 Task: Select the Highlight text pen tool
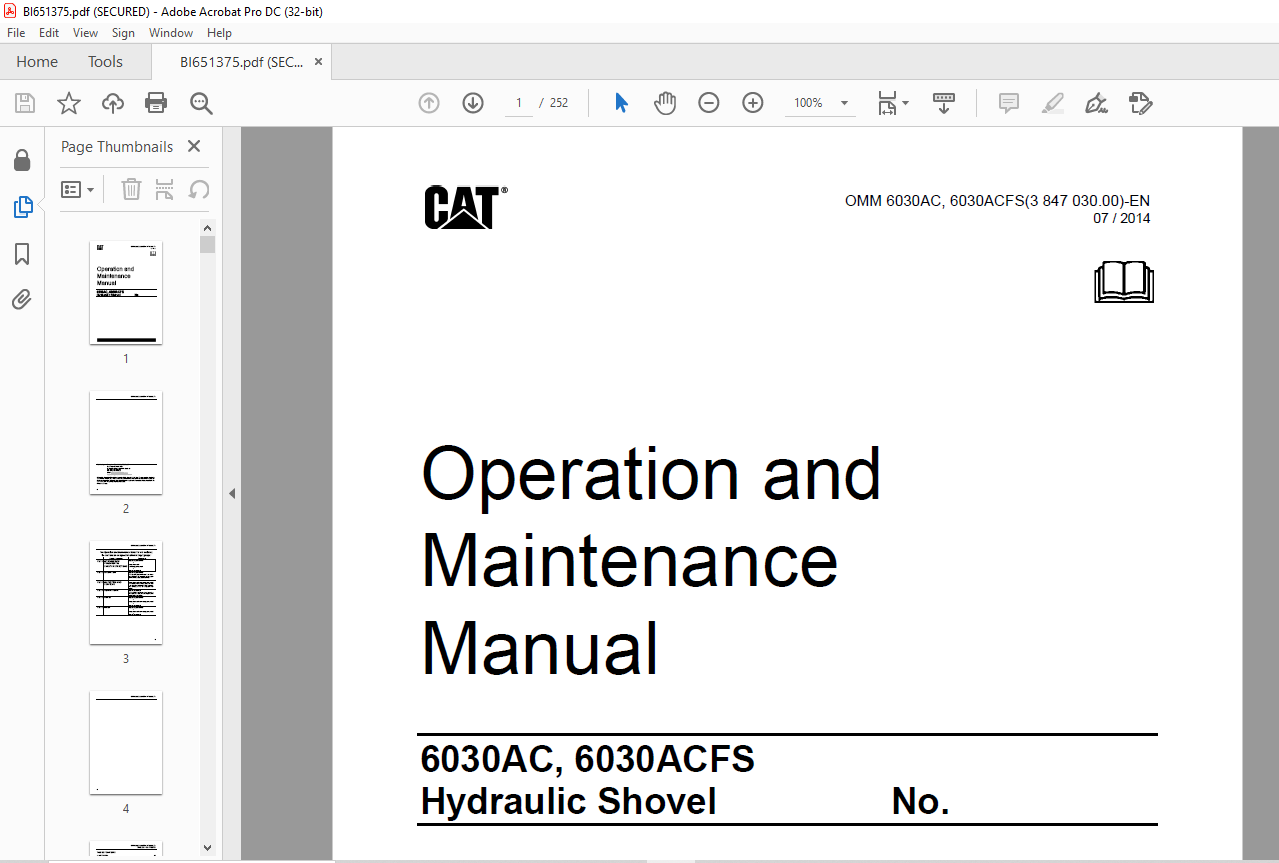point(1052,103)
